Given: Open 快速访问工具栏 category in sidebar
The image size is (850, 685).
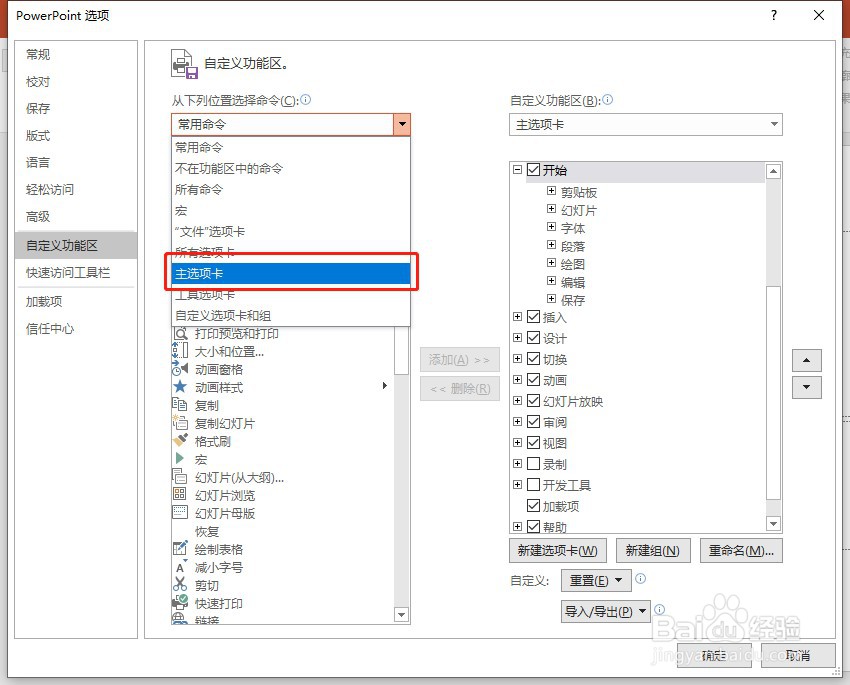Looking at the screenshot, I should click(x=76, y=273).
